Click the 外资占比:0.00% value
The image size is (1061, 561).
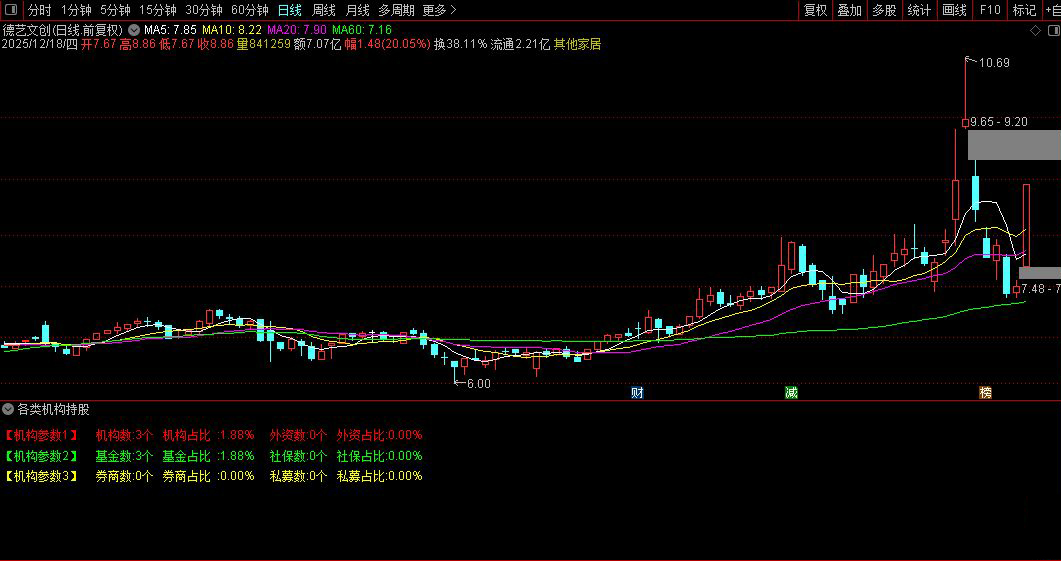(x=380, y=435)
